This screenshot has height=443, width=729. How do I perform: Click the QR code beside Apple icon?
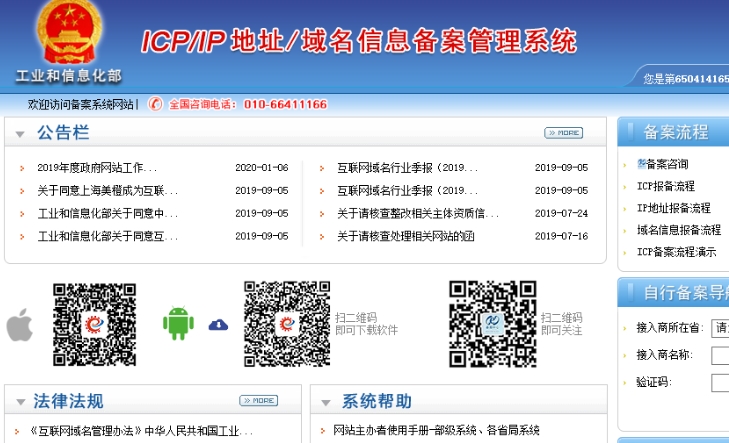tap(94, 324)
